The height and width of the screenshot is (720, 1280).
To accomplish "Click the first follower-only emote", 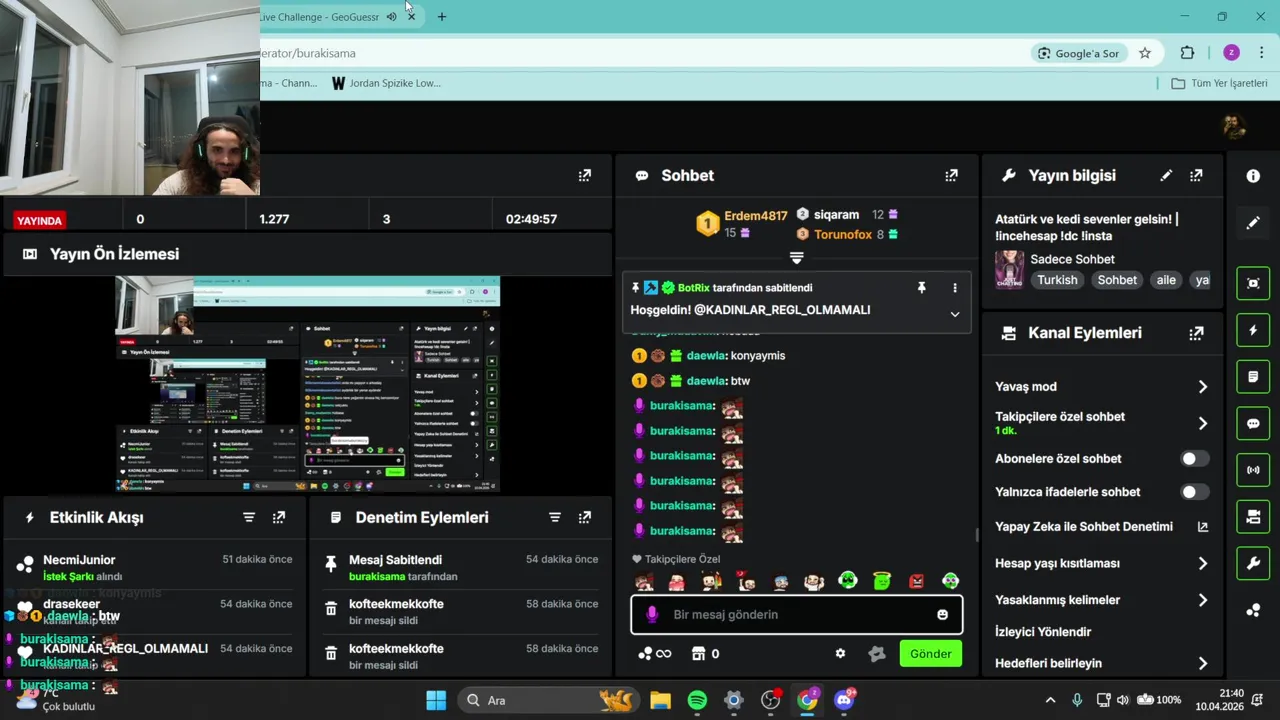I will [644, 581].
